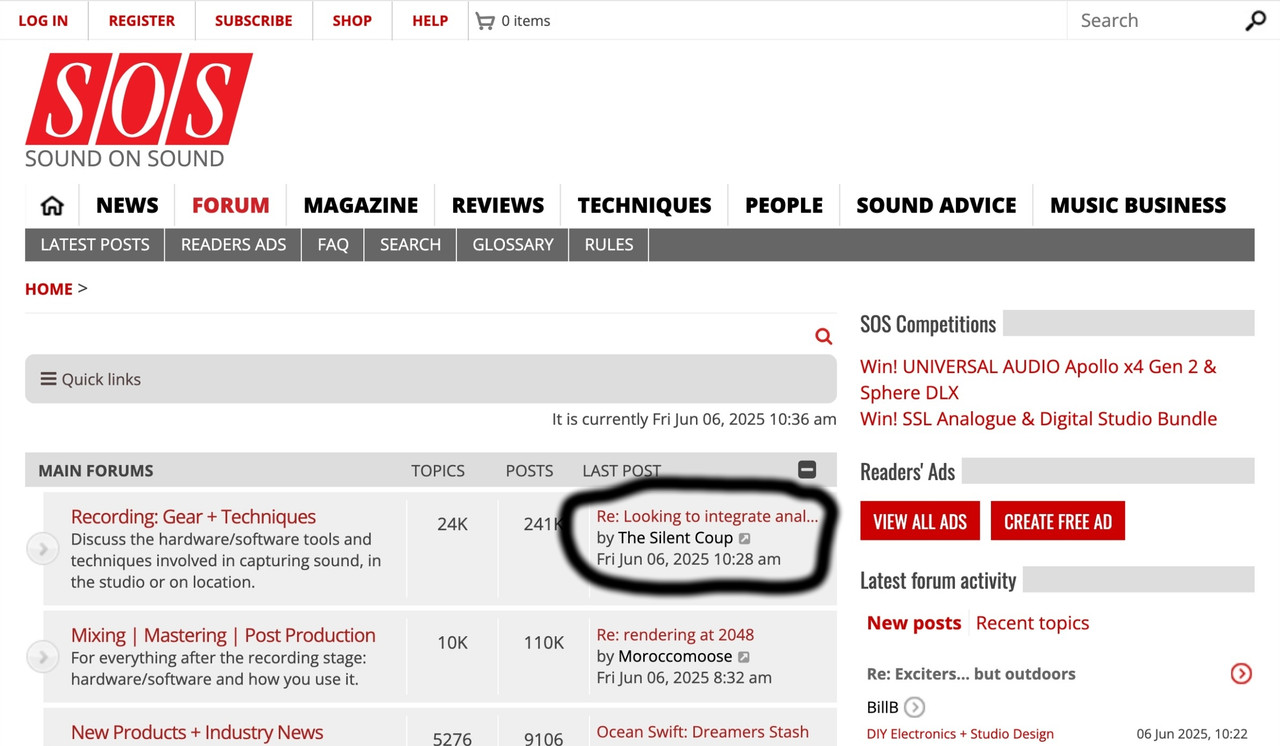1280x746 pixels.
Task: Open Re: Exciters... but outdoors topic
Action: click(x=971, y=674)
